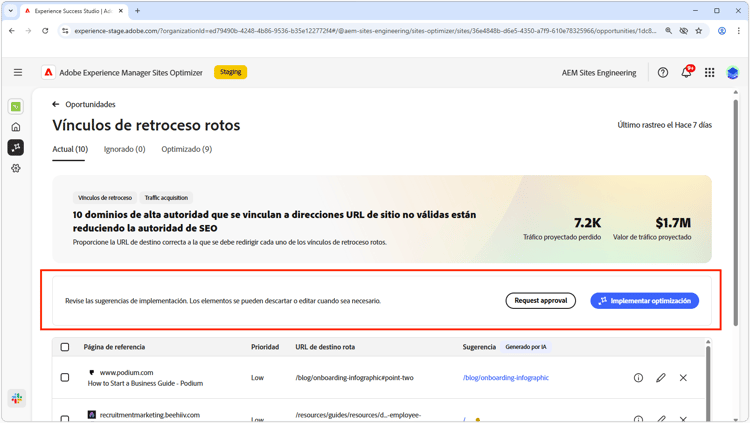The width and height of the screenshot is (750, 423).
Task: Reload the page in the browser
Action: [45, 31]
